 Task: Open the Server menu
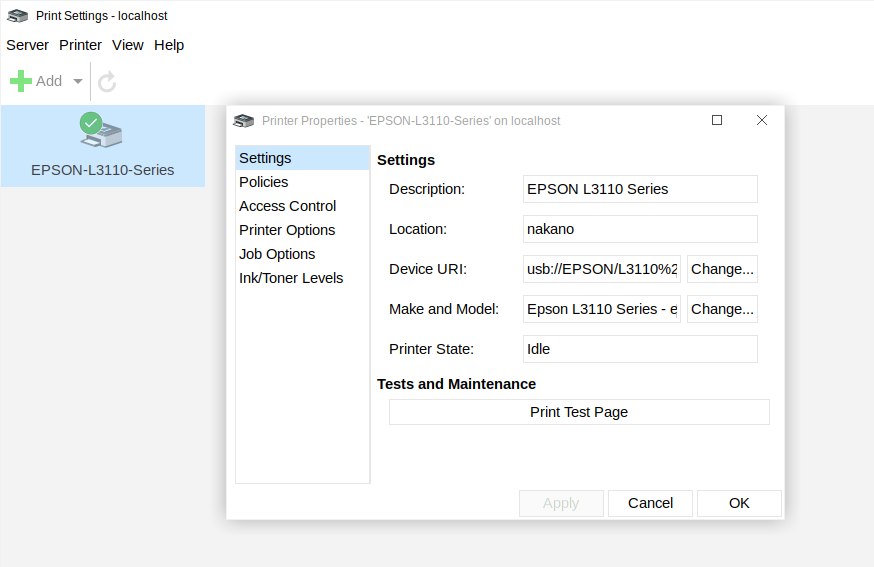pos(27,45)
